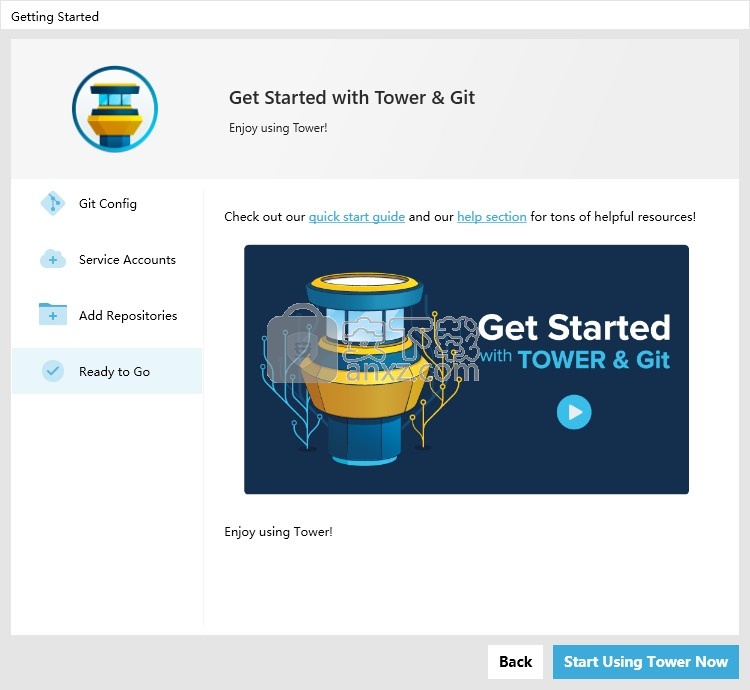Screen dimensions: 750x690
Task: Click the round Tower logo in header
Action: tap(115, 109)
